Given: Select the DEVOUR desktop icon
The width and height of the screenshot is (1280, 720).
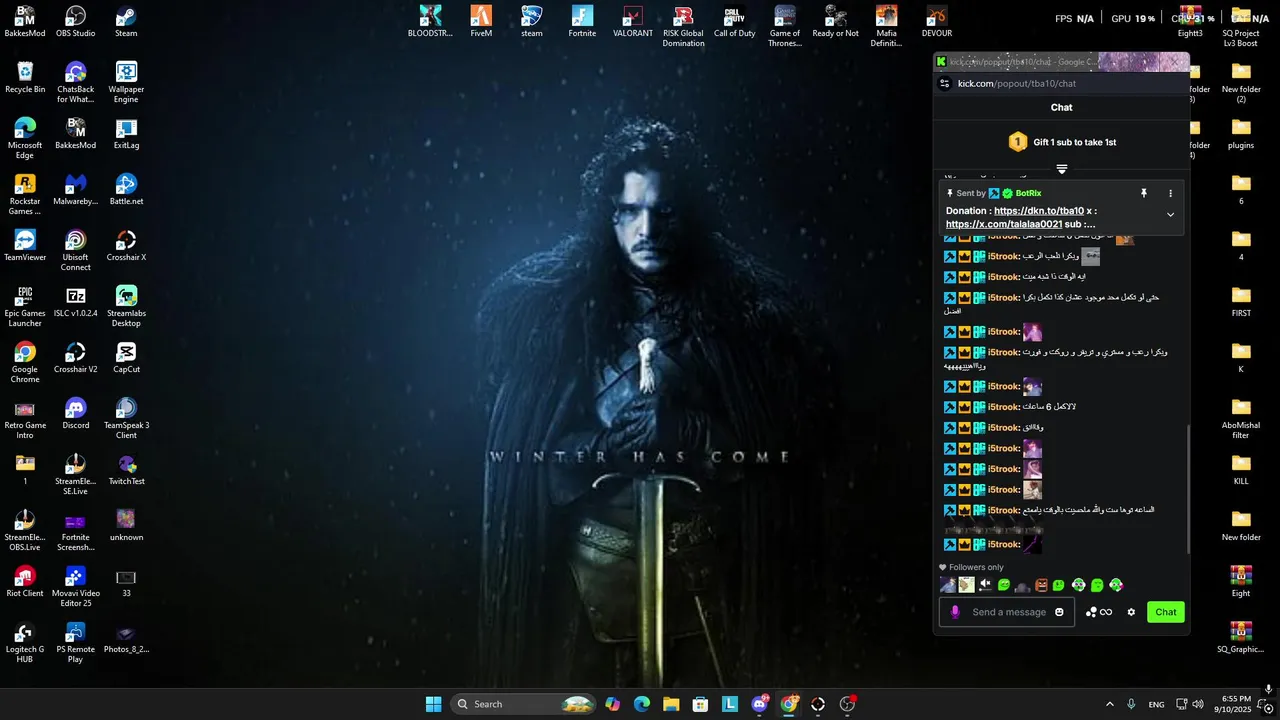Looking at the screenshot, I should 936,21.
